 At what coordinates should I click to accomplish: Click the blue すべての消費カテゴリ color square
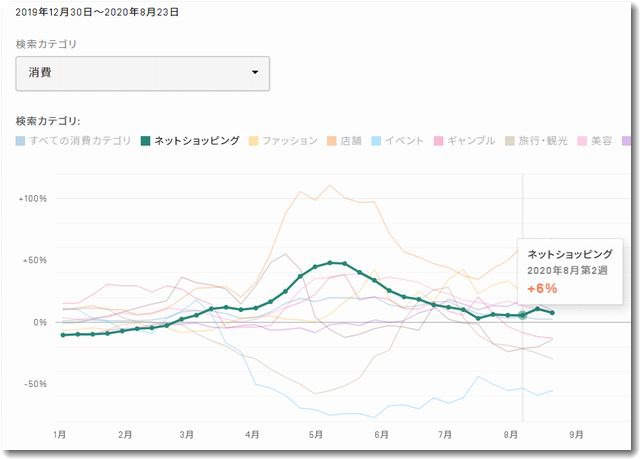[x=21, y=141]
